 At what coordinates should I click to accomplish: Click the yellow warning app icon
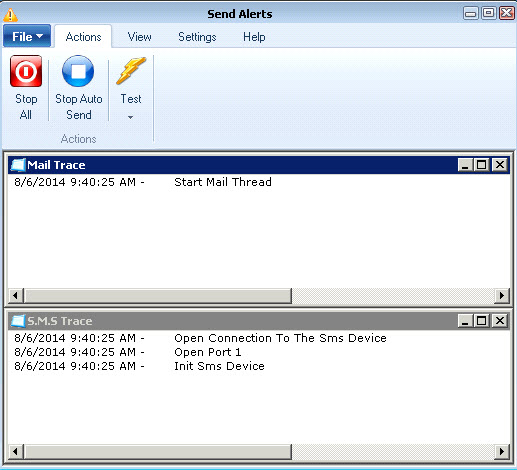10,15
